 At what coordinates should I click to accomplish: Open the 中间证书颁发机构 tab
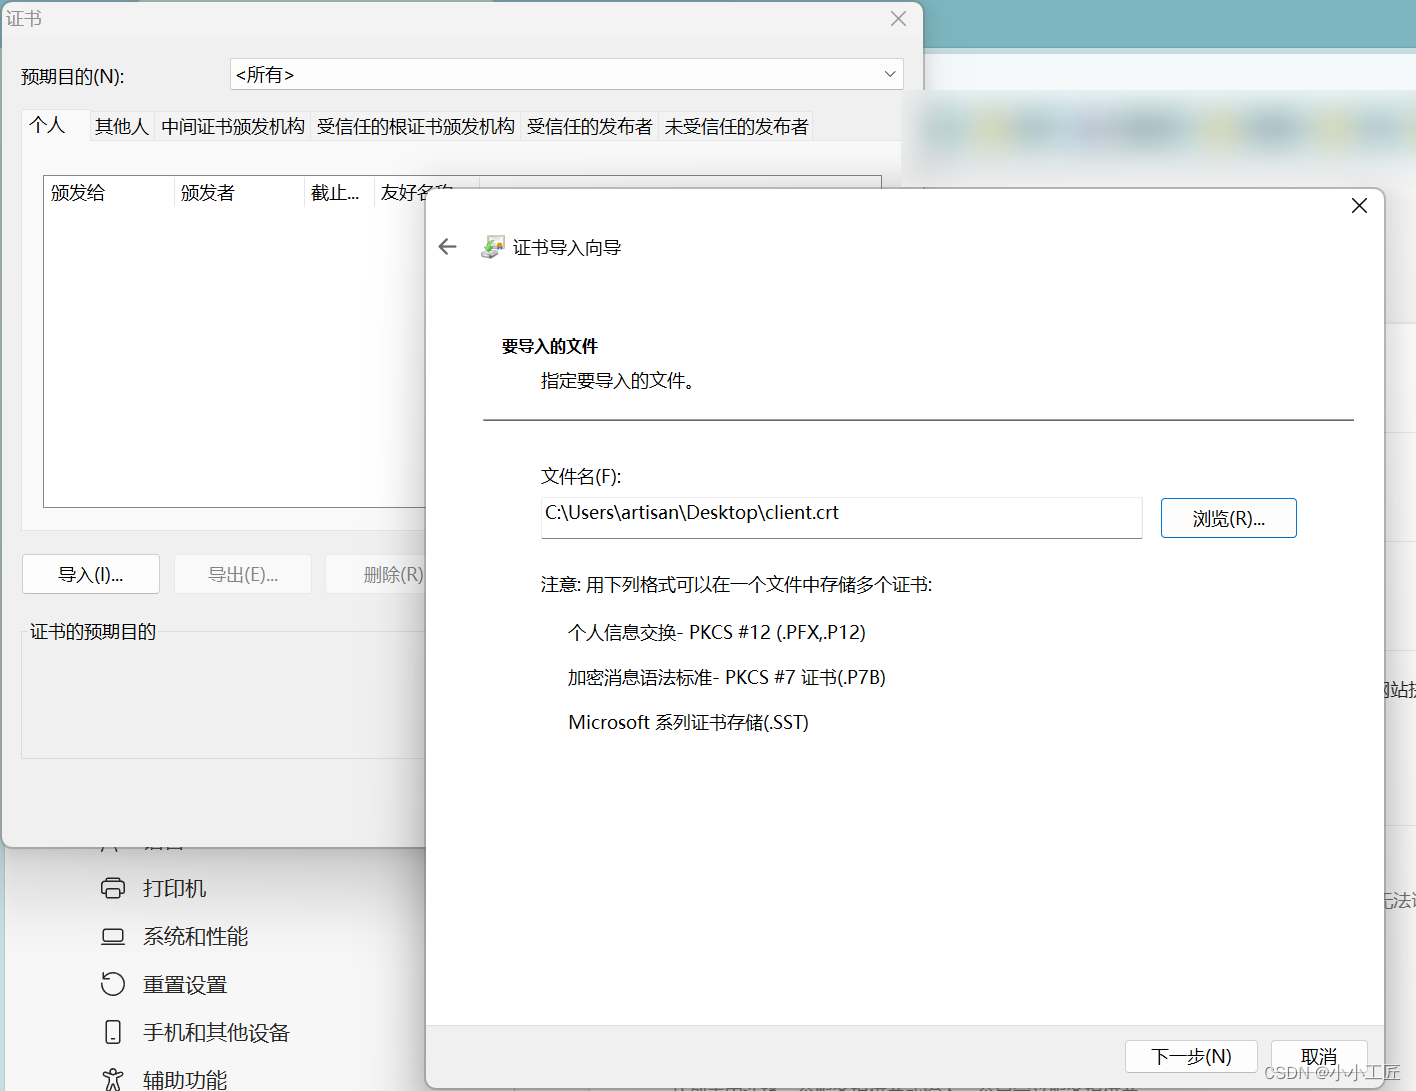[233, 126]
